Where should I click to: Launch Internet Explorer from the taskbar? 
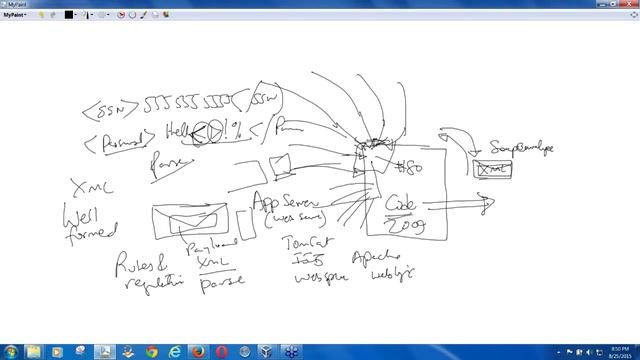175,352
